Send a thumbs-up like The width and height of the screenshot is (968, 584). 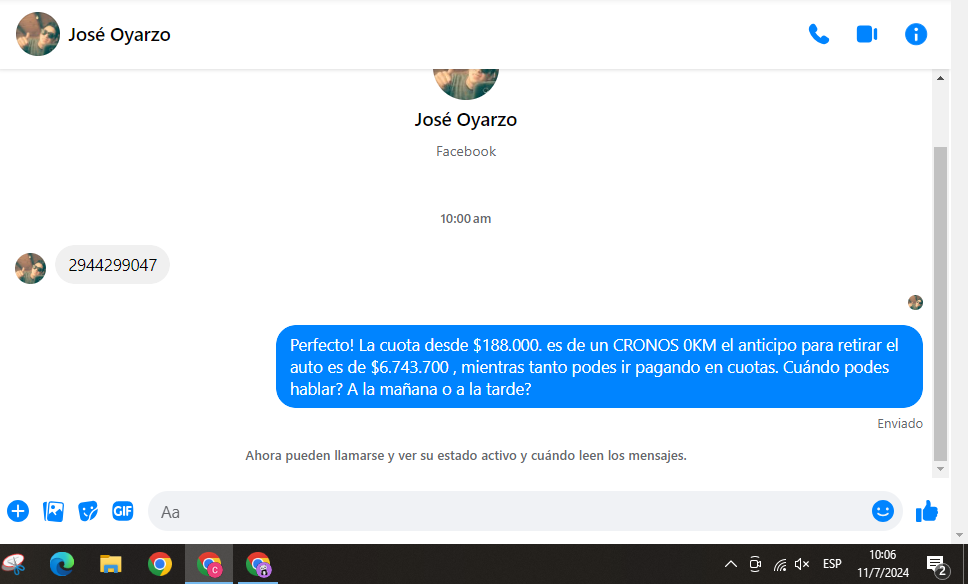(x=927, y=511)
